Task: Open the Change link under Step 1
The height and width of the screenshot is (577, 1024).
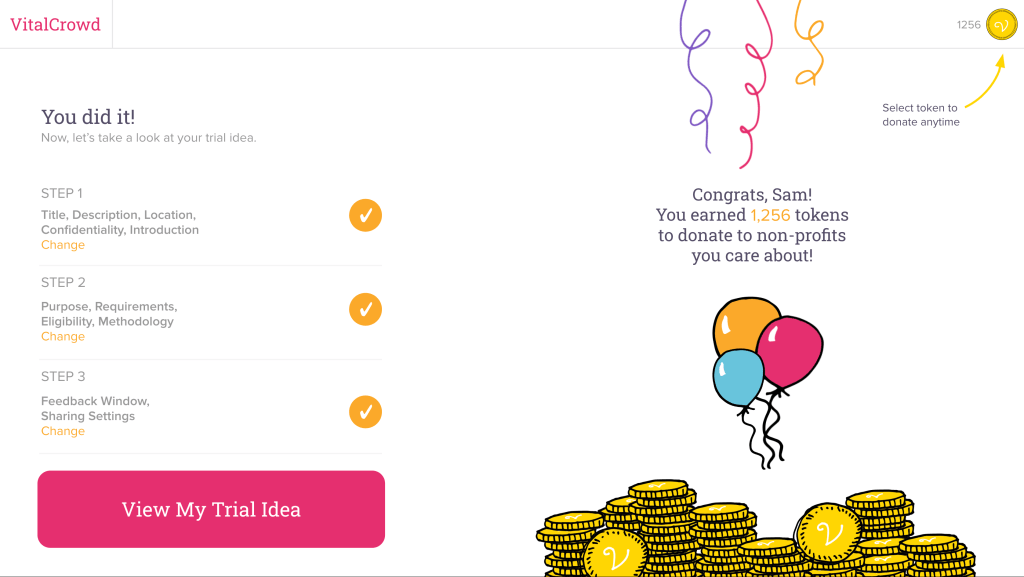Action: [63, 245]
